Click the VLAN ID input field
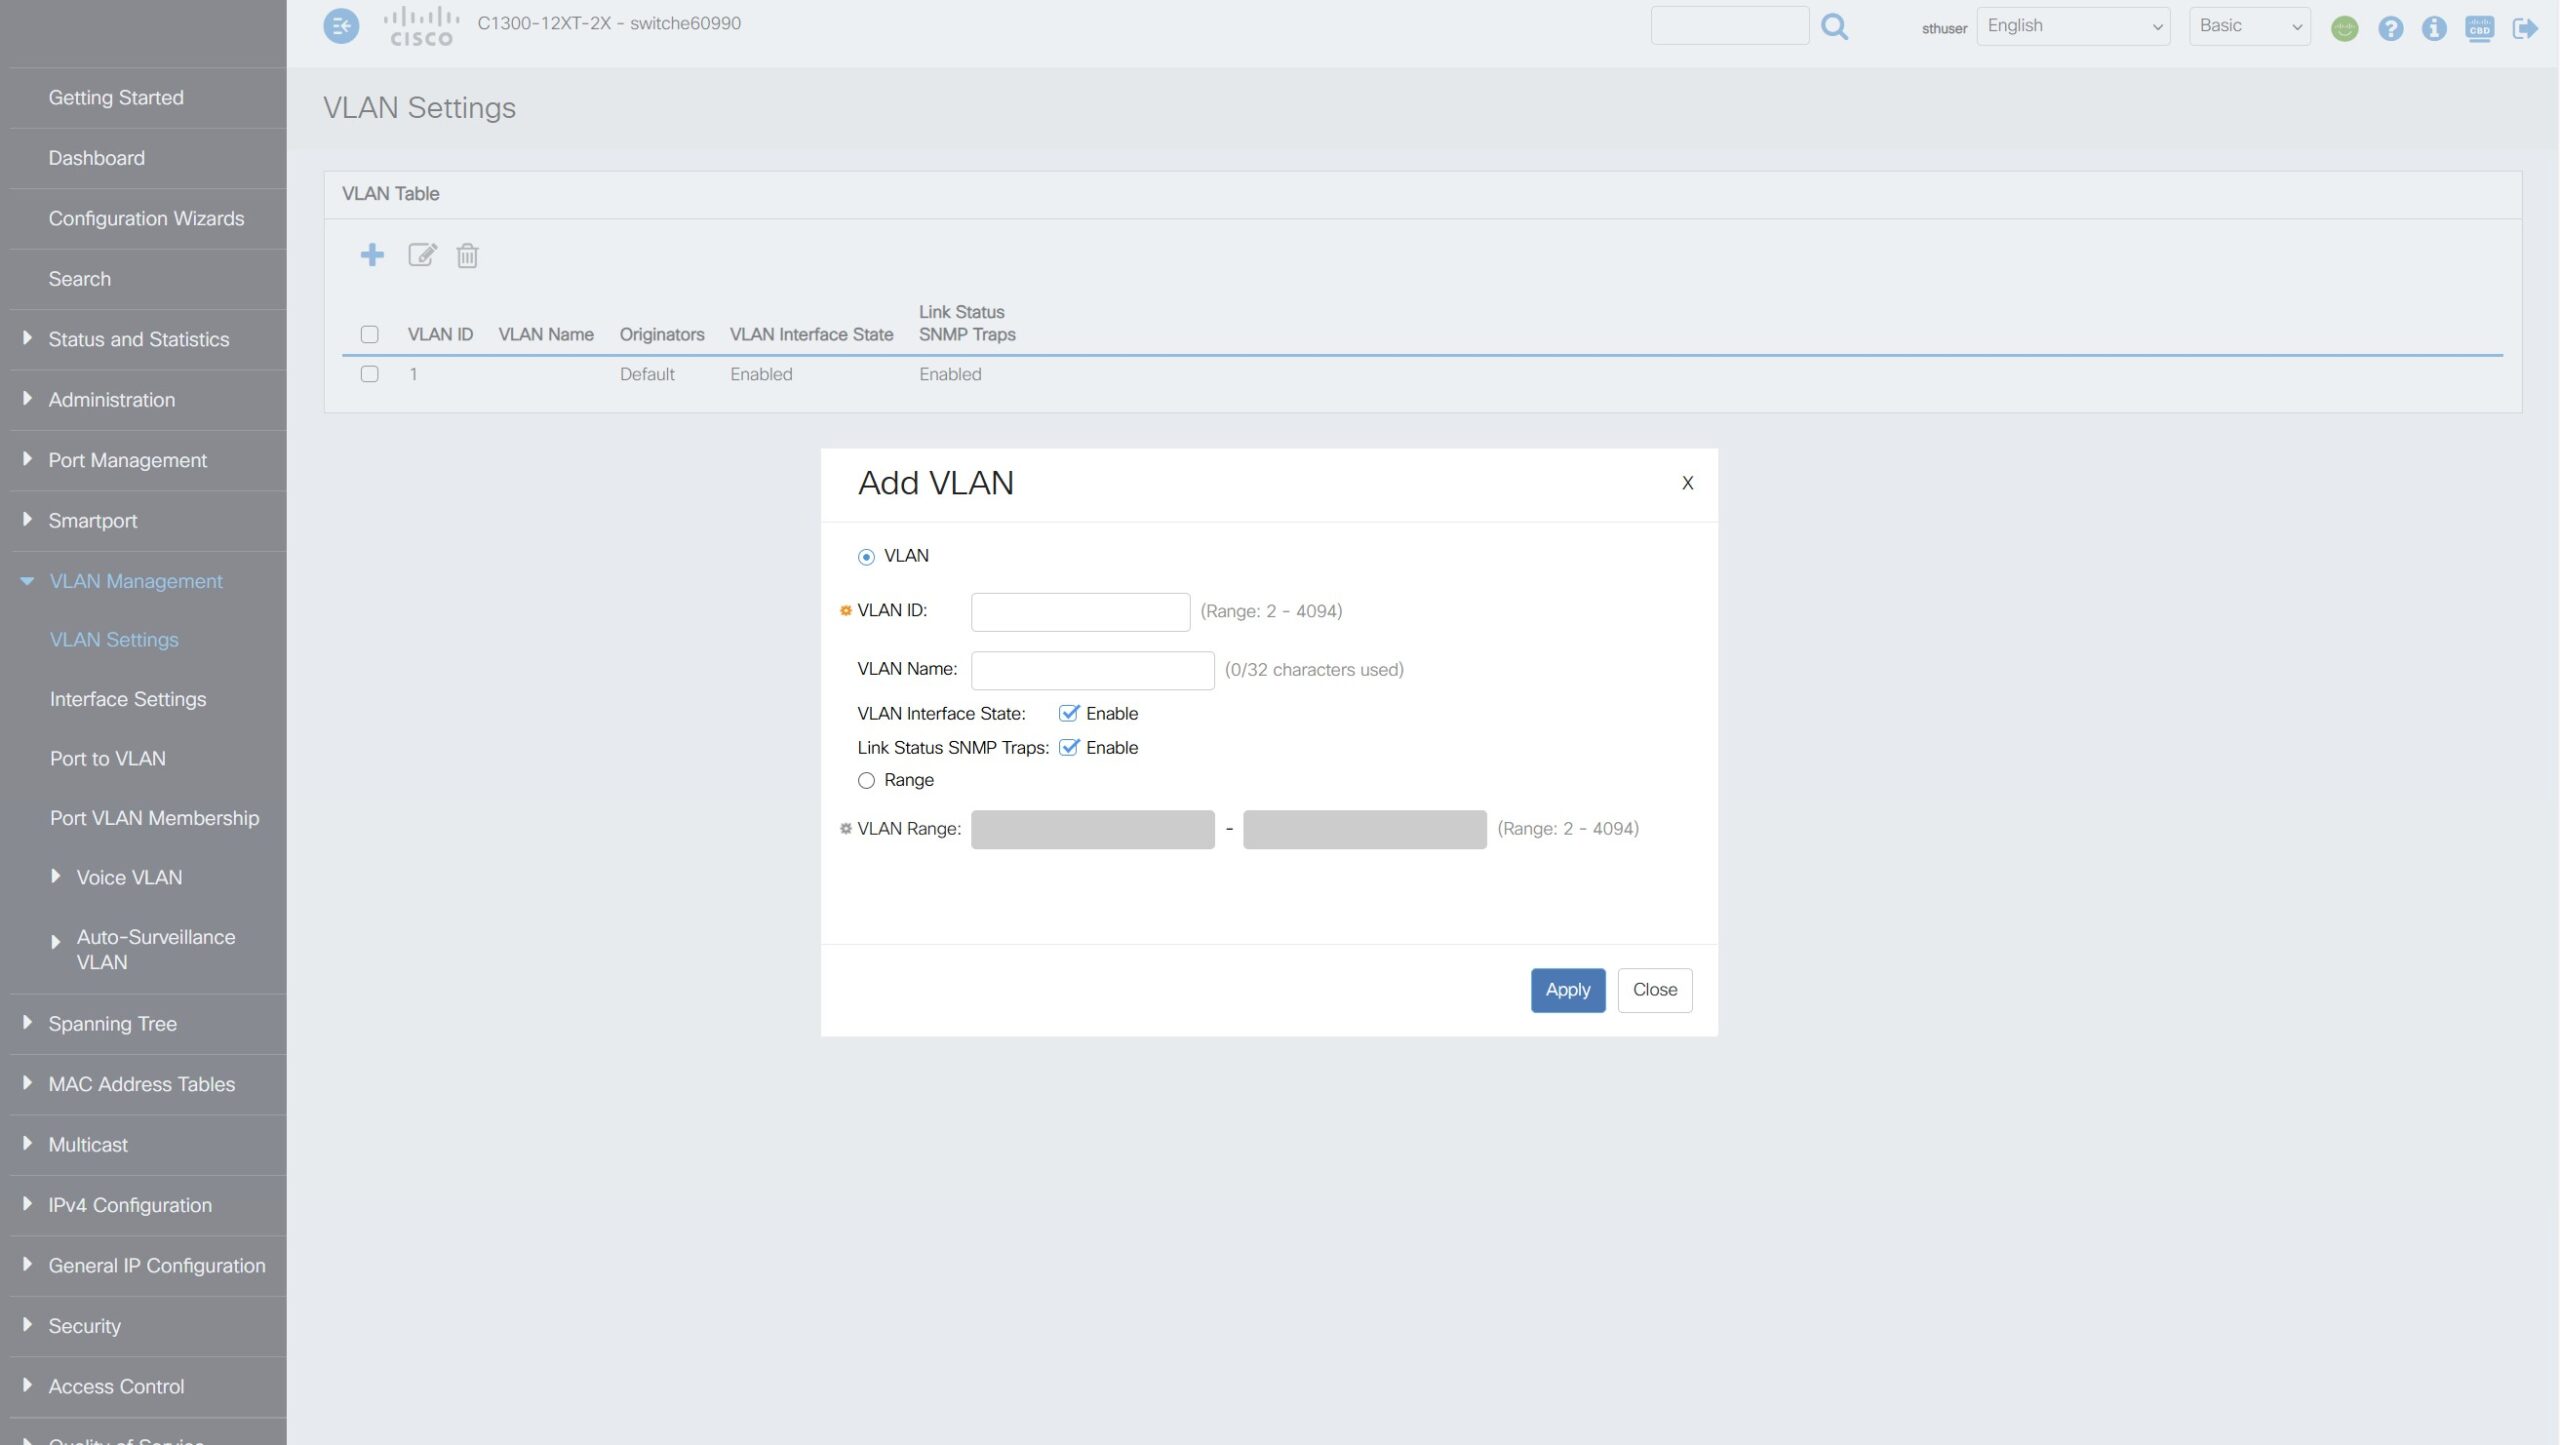The width and height of the screenshot is (2560, 1445). [x=1080, y=612]
